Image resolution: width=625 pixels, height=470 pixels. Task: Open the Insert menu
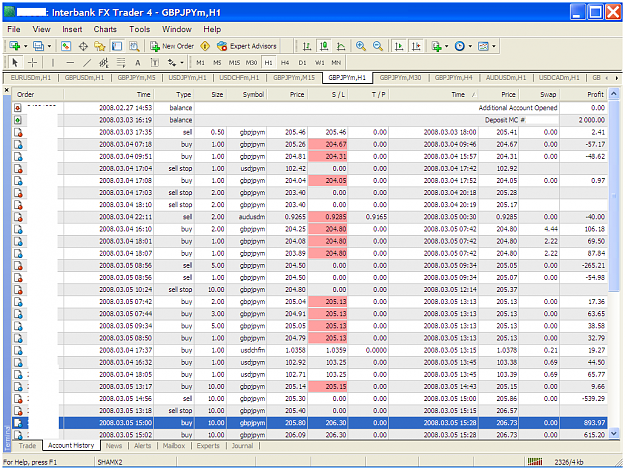click(72, 29)
